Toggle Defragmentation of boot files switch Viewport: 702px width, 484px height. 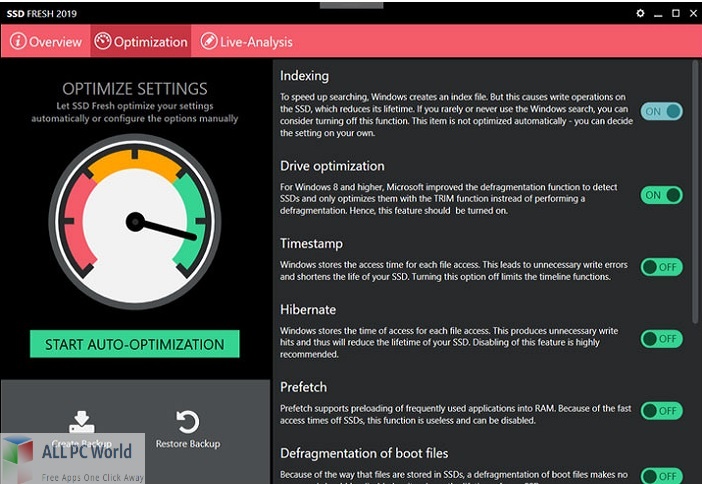coord(661,476)
